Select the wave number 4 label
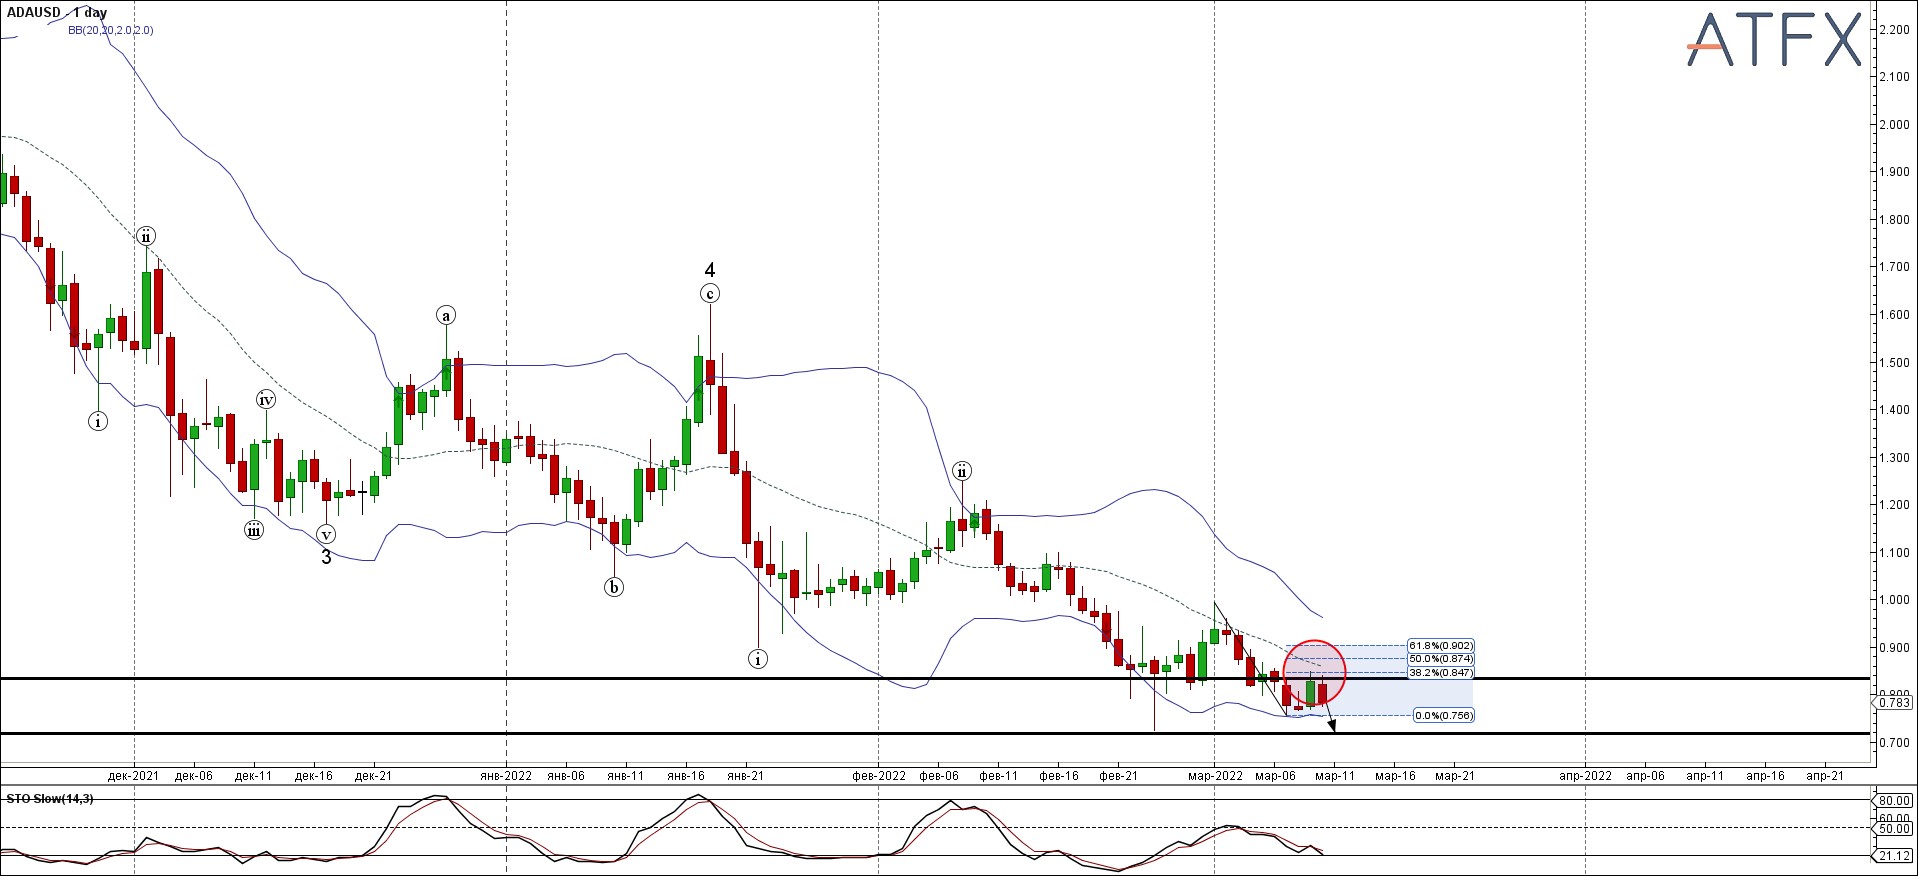The image size is (1918, 876). pyautogui.click(x=710, y=270)
